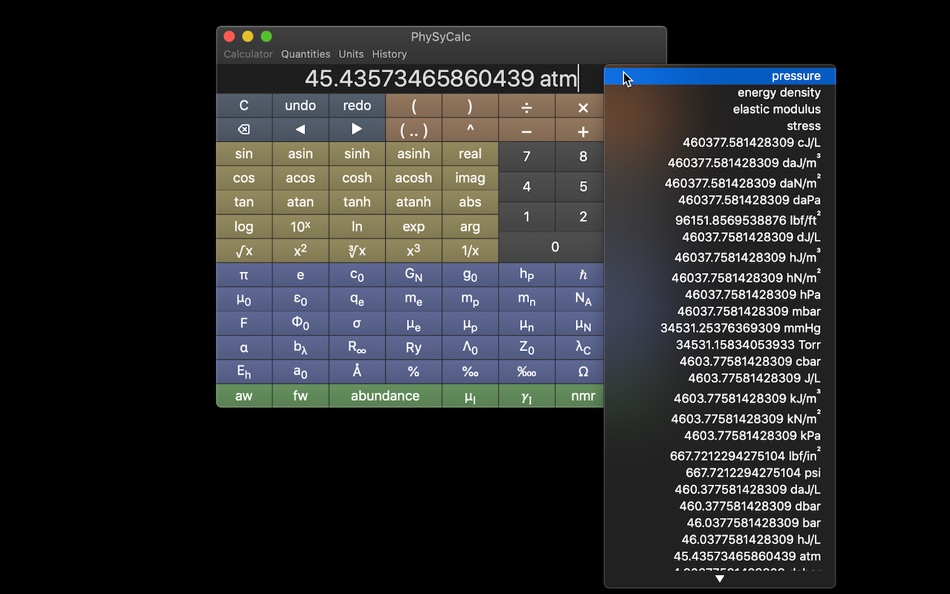950x594 pixels.
Task: Insert the vacuum permeability μ0 constant
Action: coord(244,299)
